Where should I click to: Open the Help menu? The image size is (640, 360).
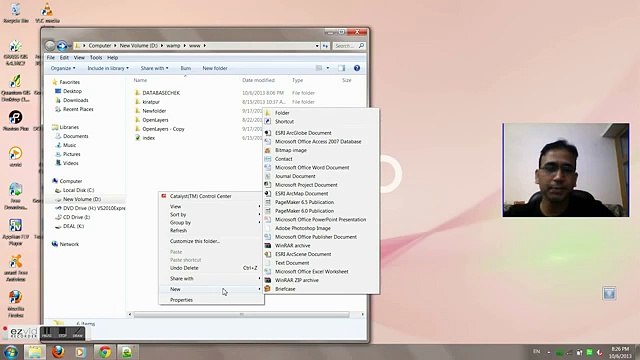pos(113,58)
